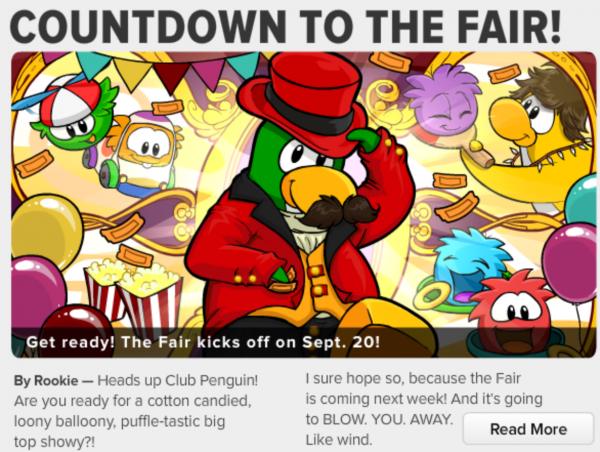
Task: Click the striped popcorn boxes
Action: point(132,297)
